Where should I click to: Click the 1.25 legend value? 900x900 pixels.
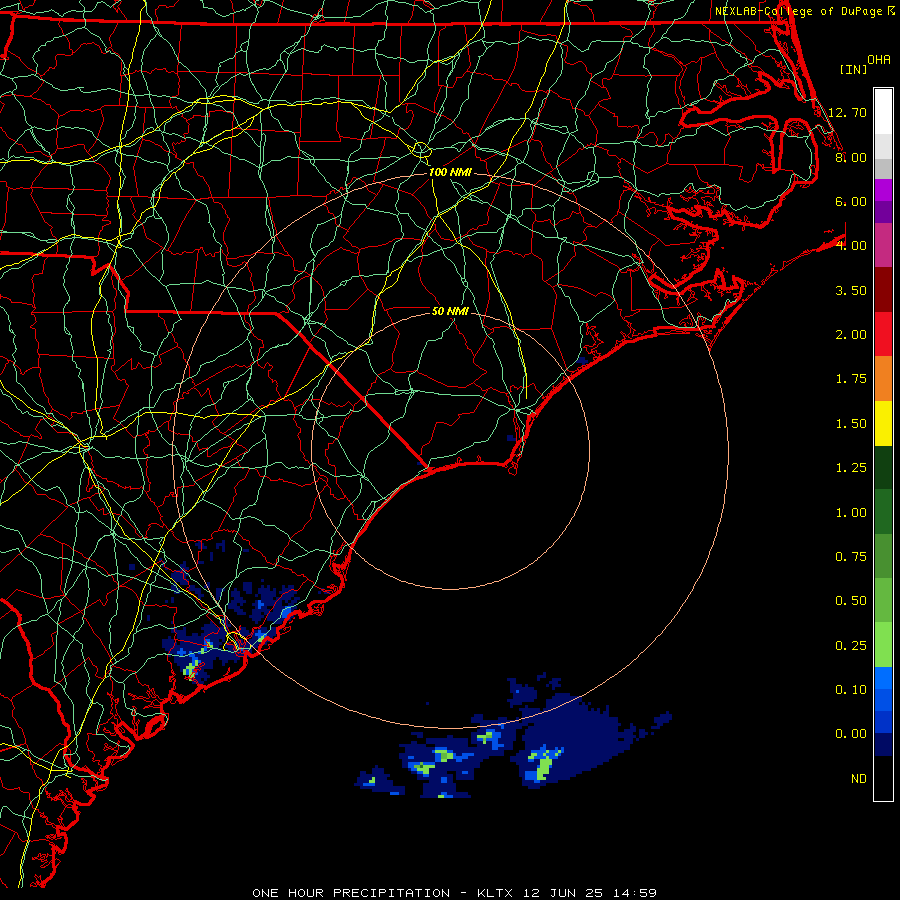[851, 468]
